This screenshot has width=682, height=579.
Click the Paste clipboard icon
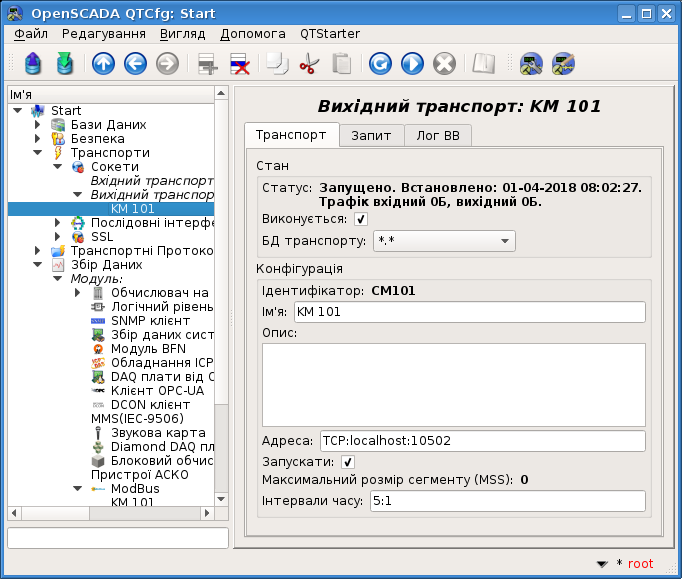[341, 64]
